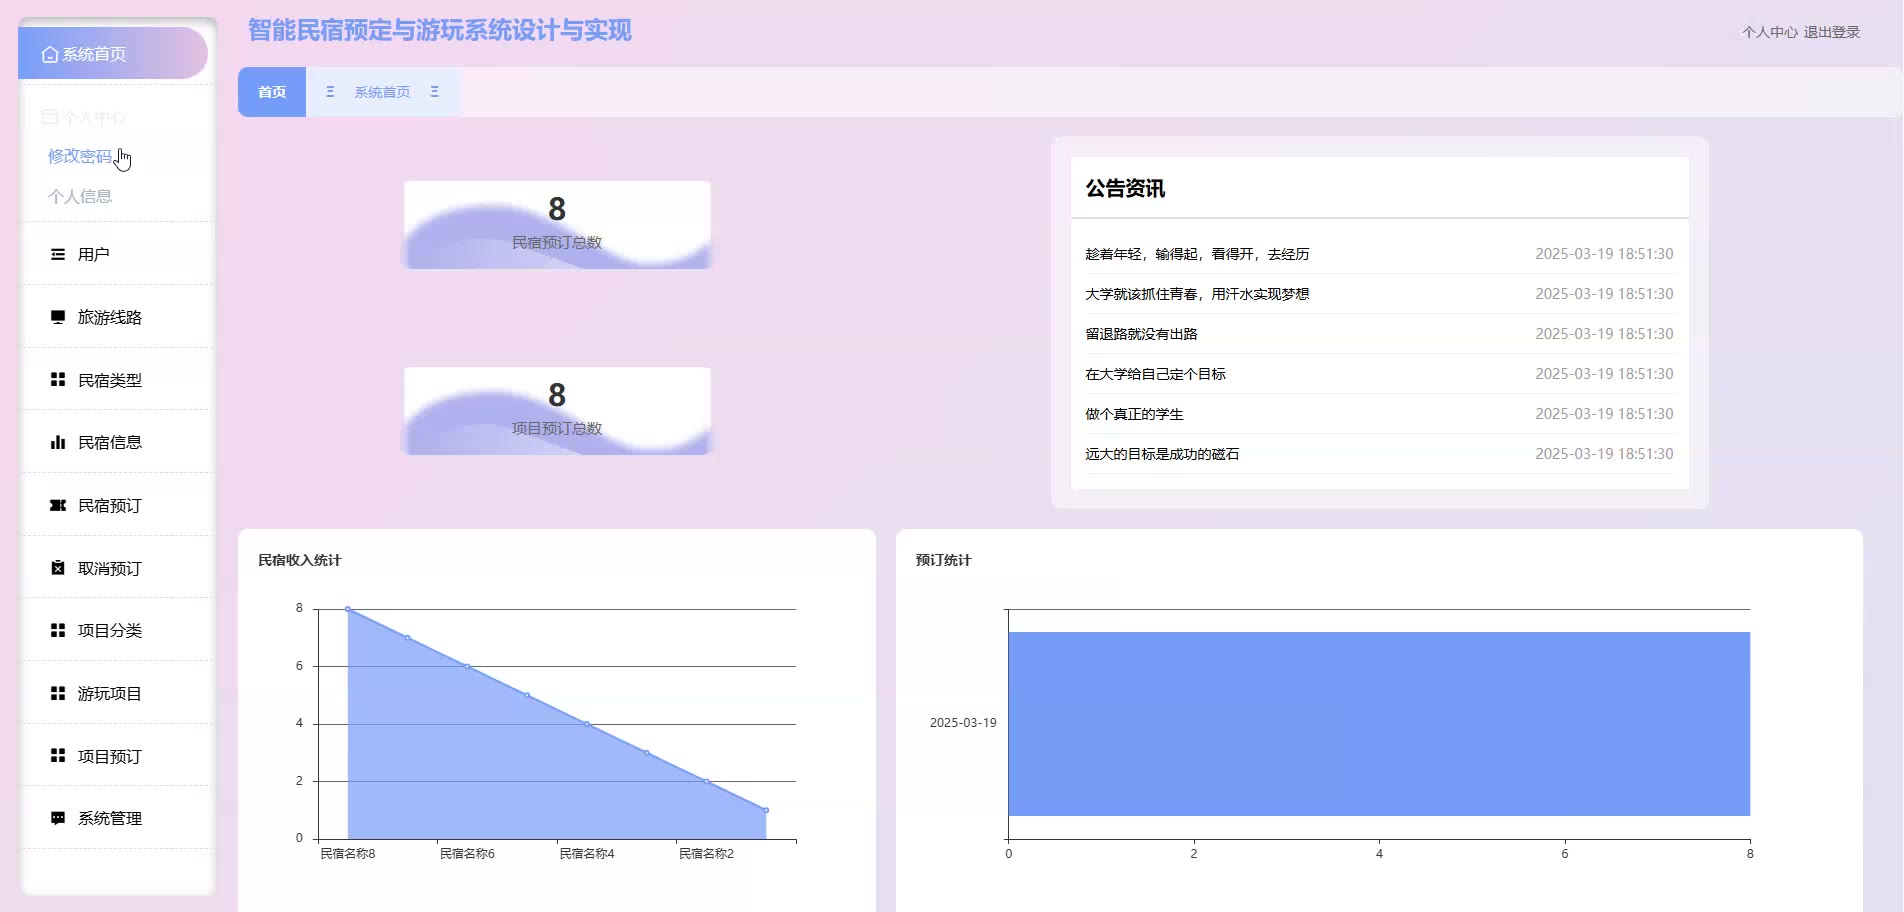Click the 民宿收入统计 chart title
The width and height of the screenshot is (1904, 912).
299,560
